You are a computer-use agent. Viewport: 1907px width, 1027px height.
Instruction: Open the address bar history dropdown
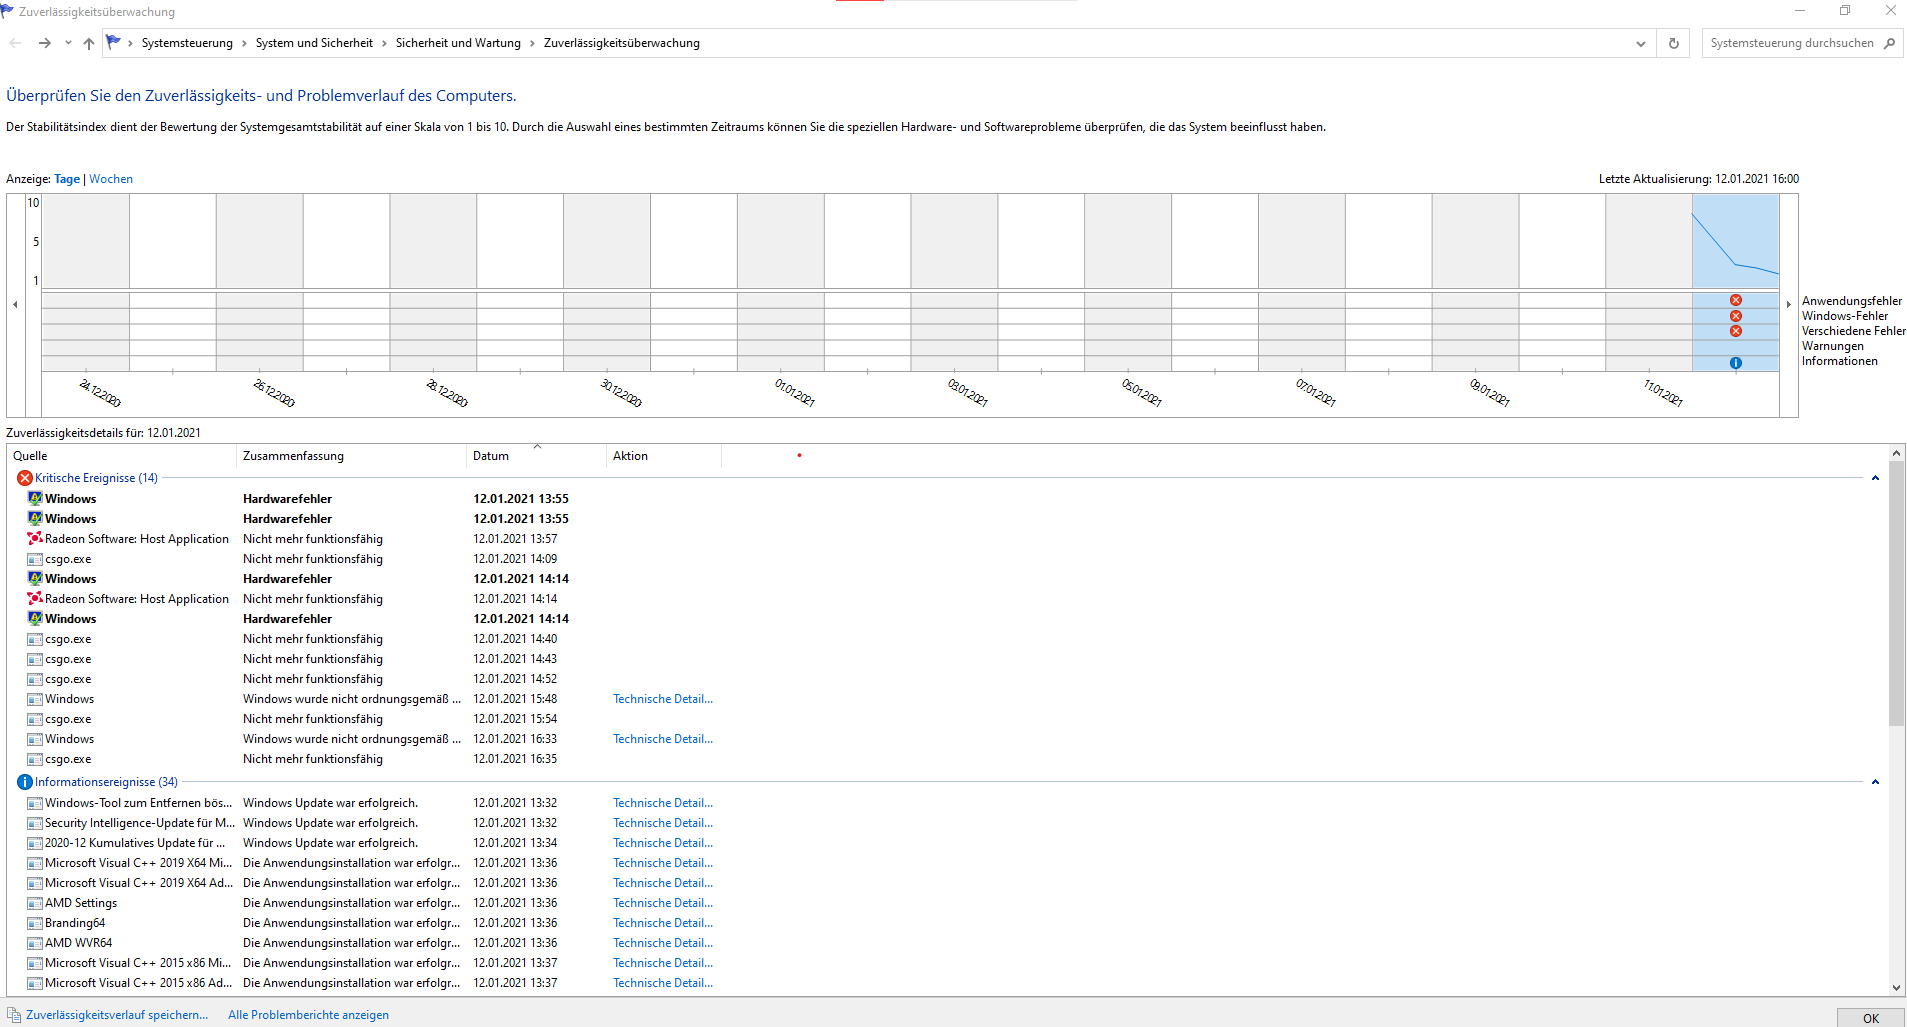point(1640,43)
